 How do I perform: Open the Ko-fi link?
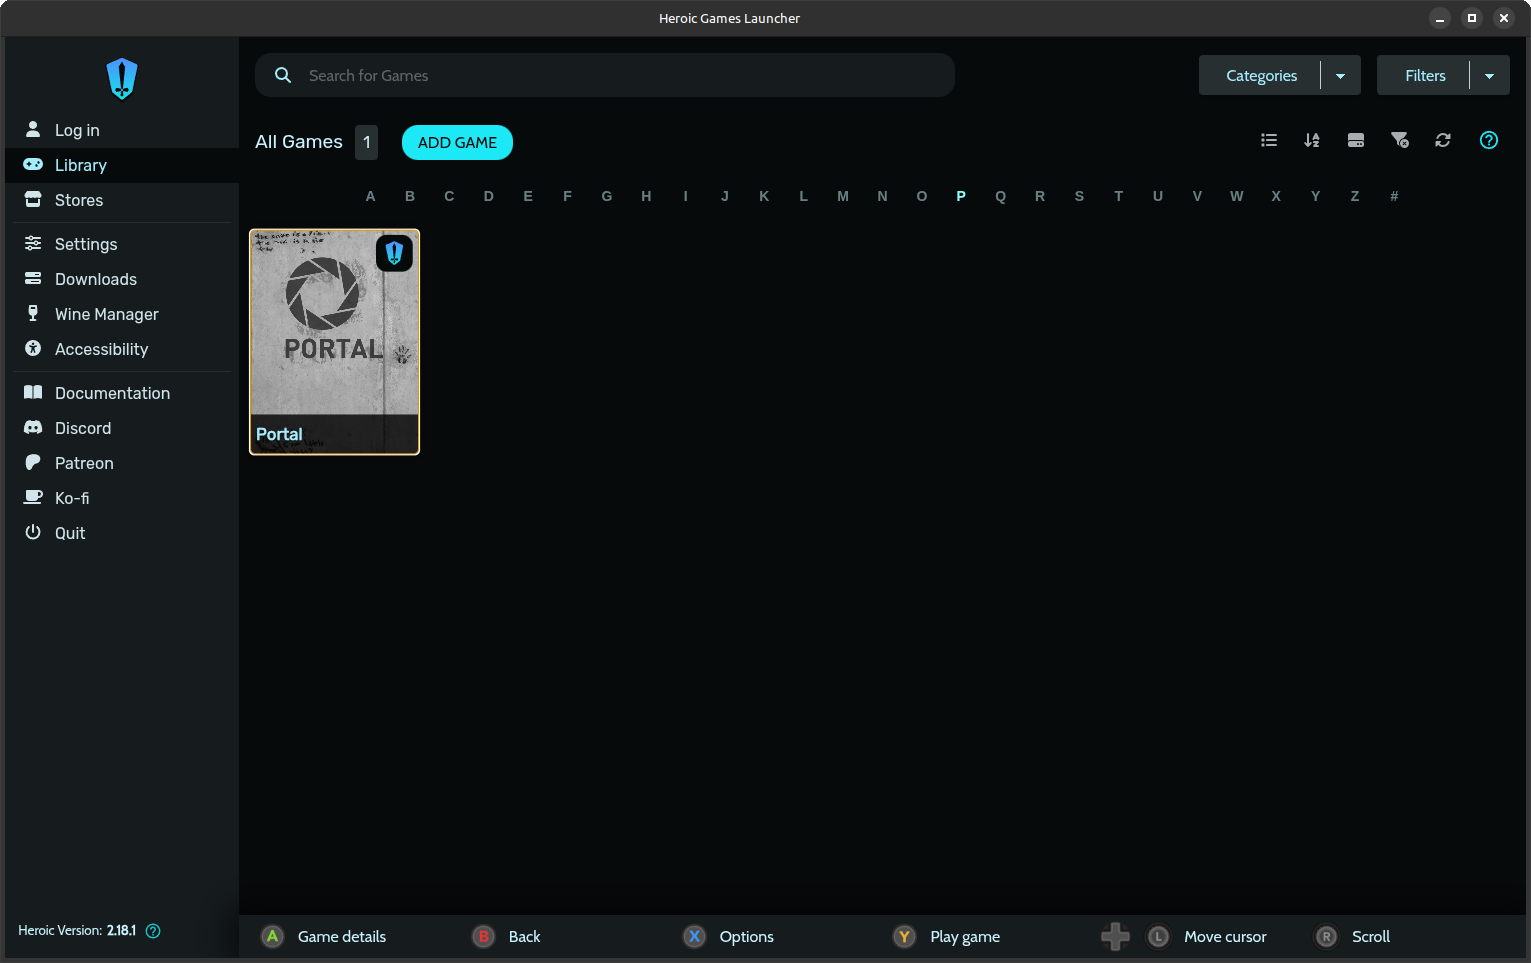122,498
